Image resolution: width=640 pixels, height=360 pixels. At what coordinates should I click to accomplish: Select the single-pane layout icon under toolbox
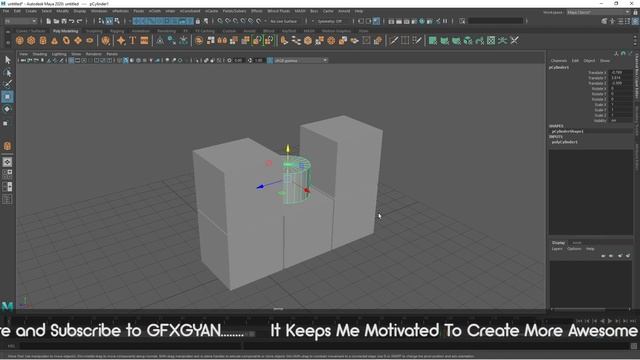(7, 162)
